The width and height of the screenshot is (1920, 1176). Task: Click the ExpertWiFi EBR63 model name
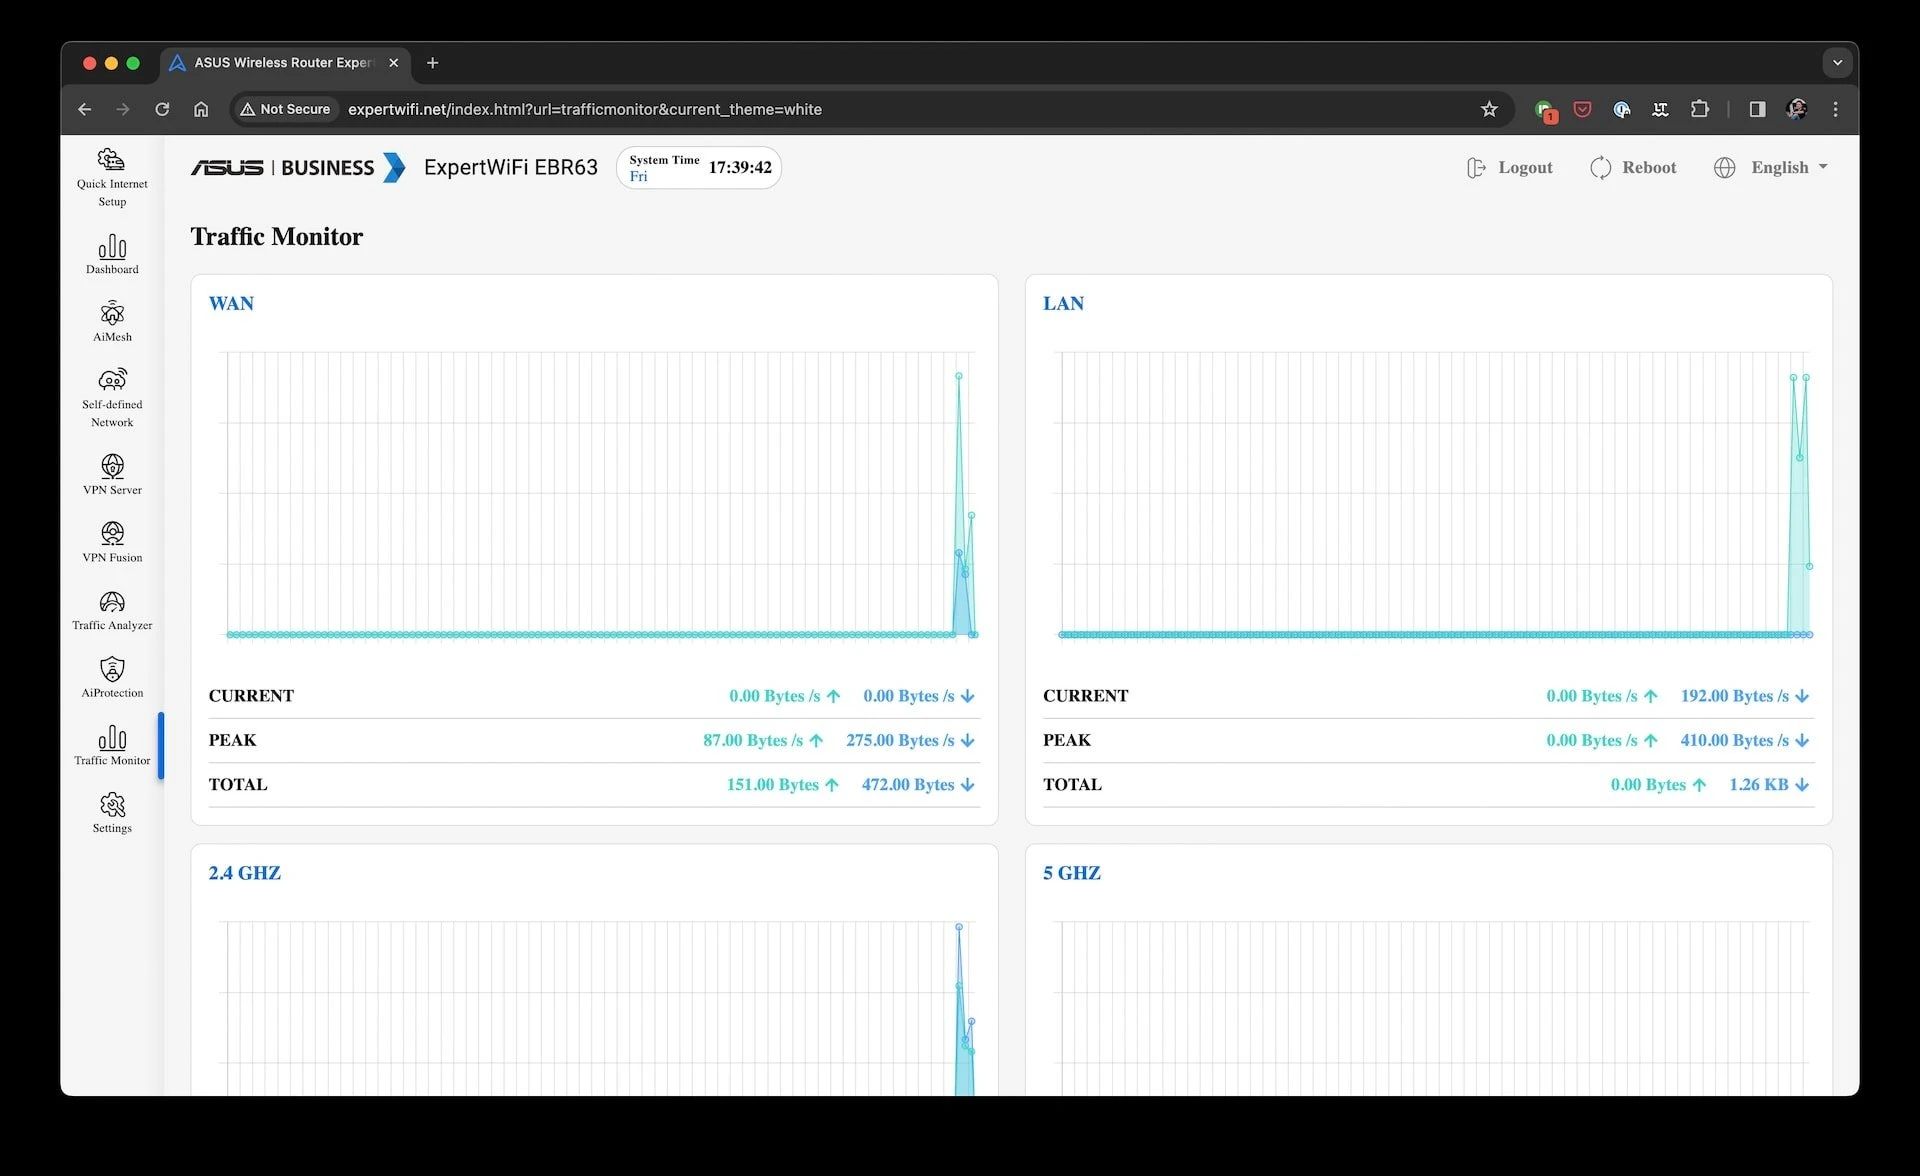(x=511, y=167)
